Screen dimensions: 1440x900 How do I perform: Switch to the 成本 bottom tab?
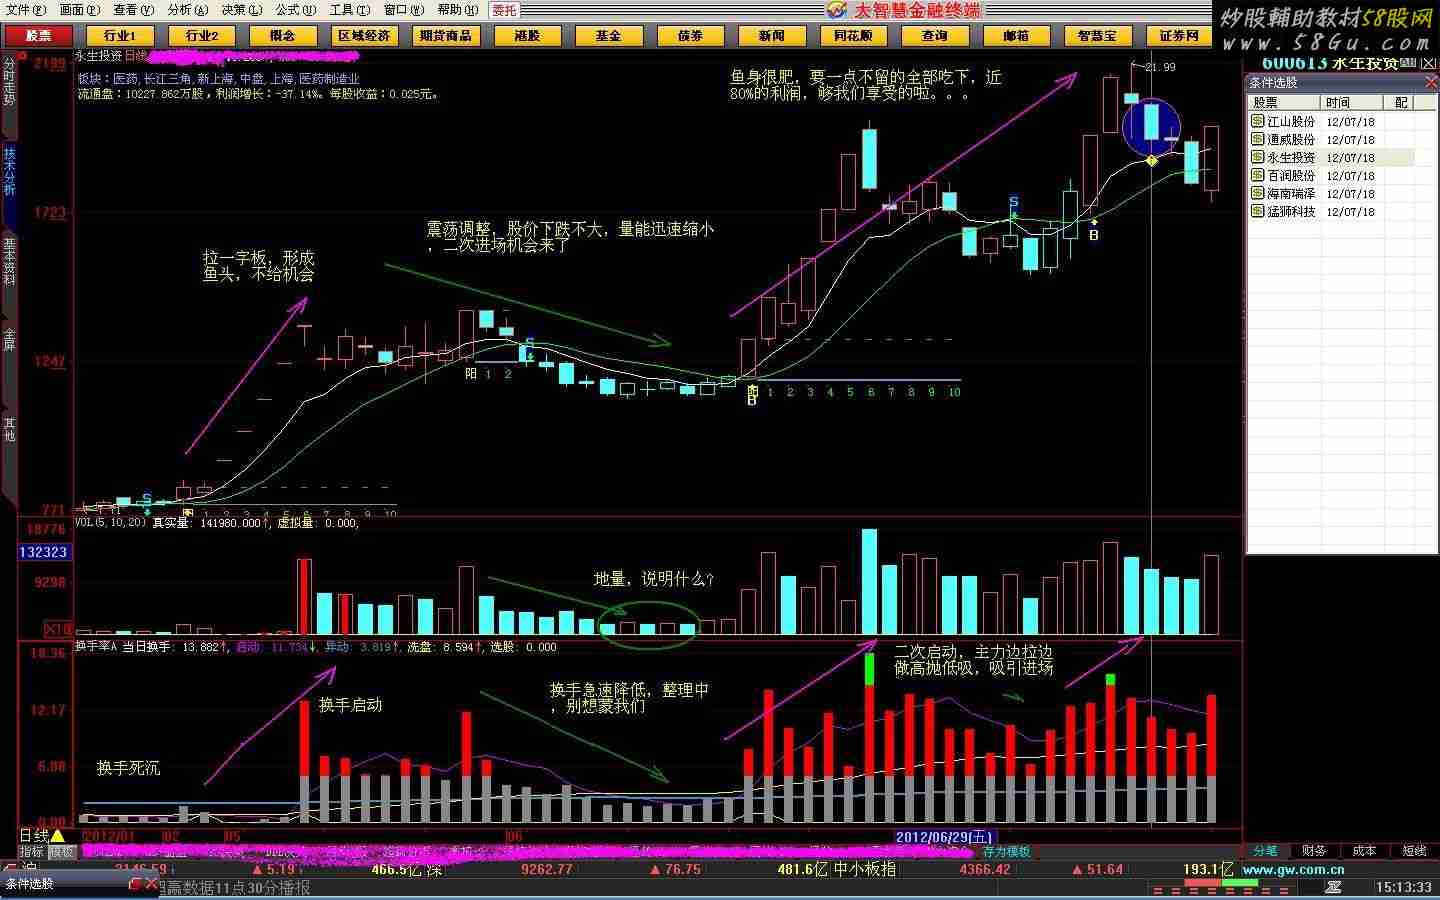coord(1364,851)
